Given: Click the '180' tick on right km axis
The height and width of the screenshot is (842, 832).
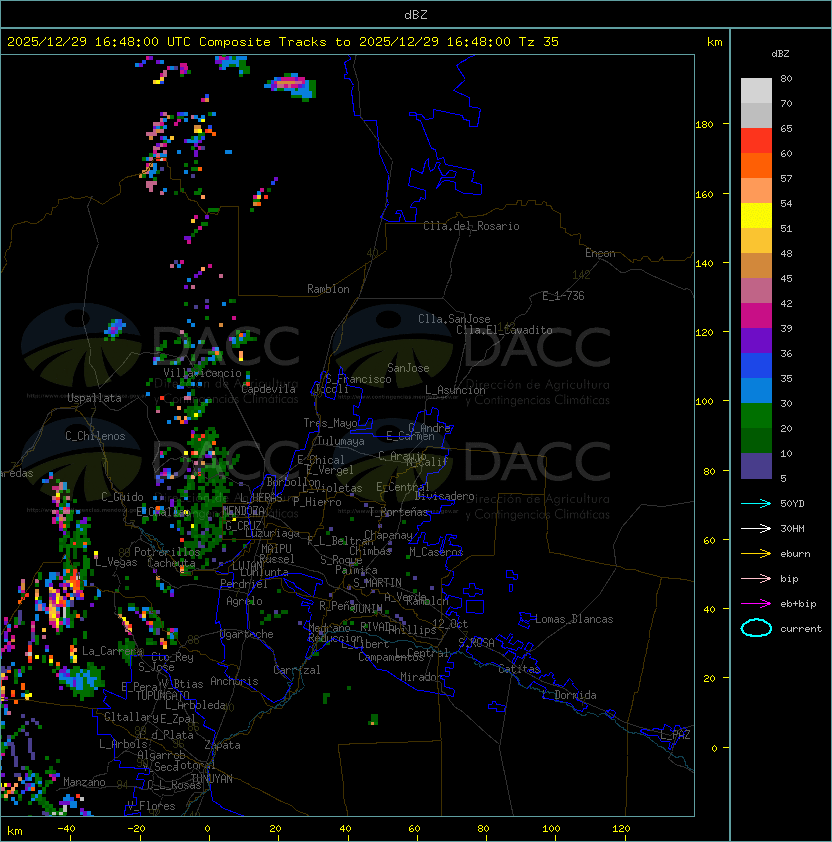Looking at the screenshot, I should coord(704,125).
